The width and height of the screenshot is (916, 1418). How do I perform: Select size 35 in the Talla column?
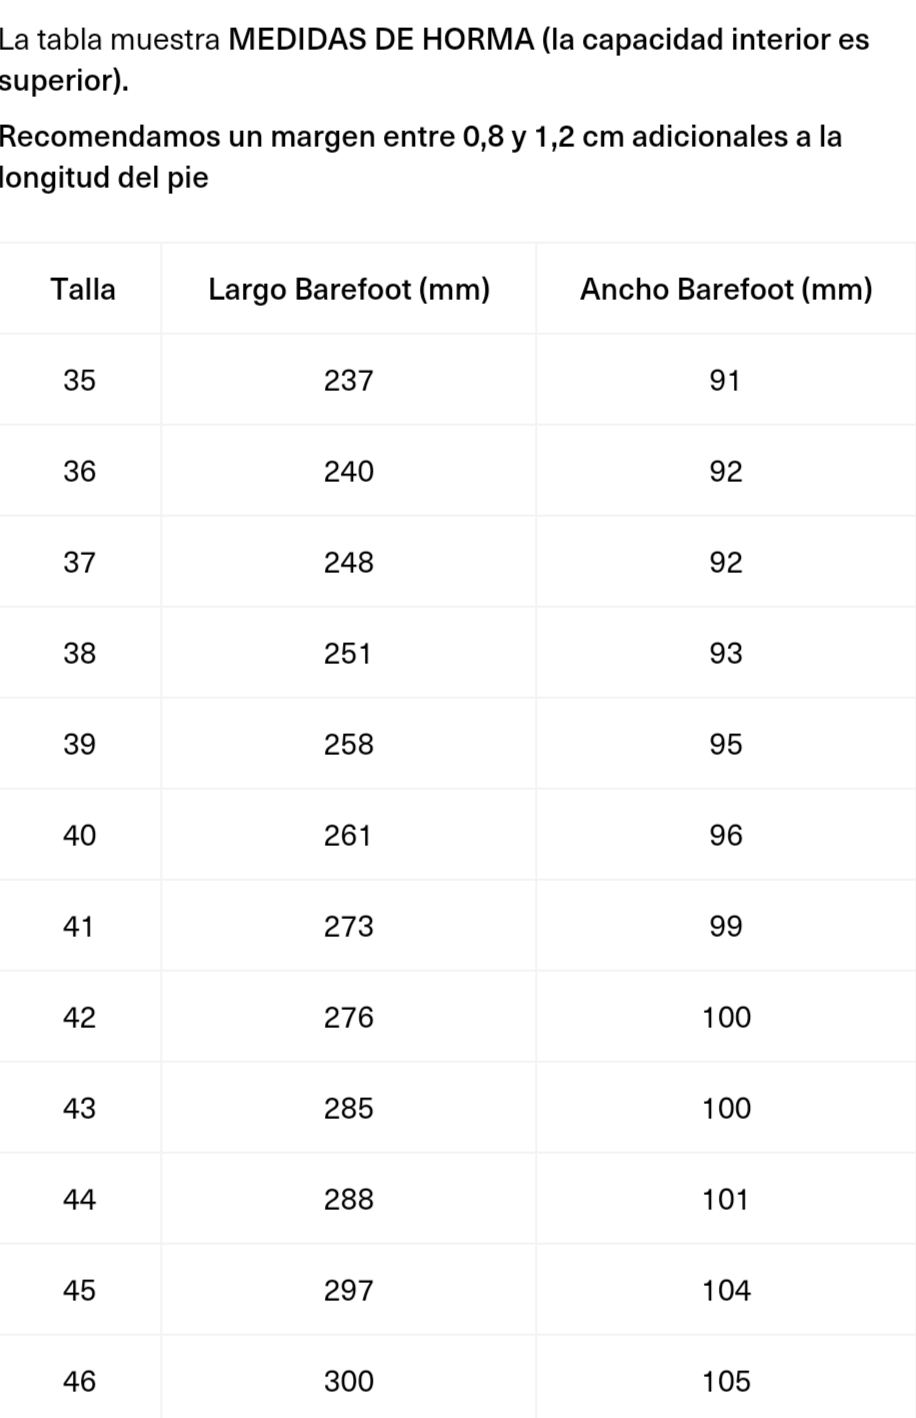click(80, 381)
